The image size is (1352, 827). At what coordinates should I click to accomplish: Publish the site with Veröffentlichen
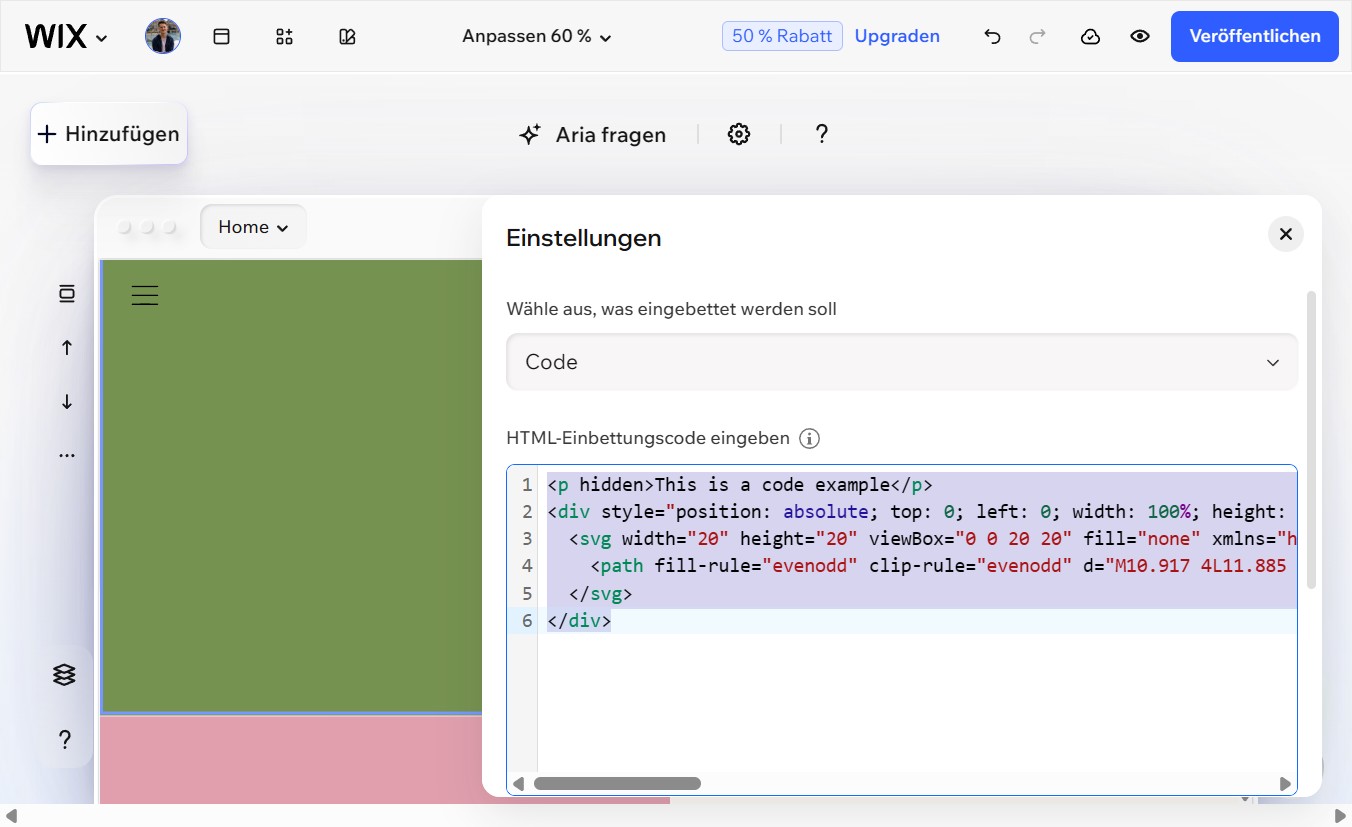[x=1255, y=36]
